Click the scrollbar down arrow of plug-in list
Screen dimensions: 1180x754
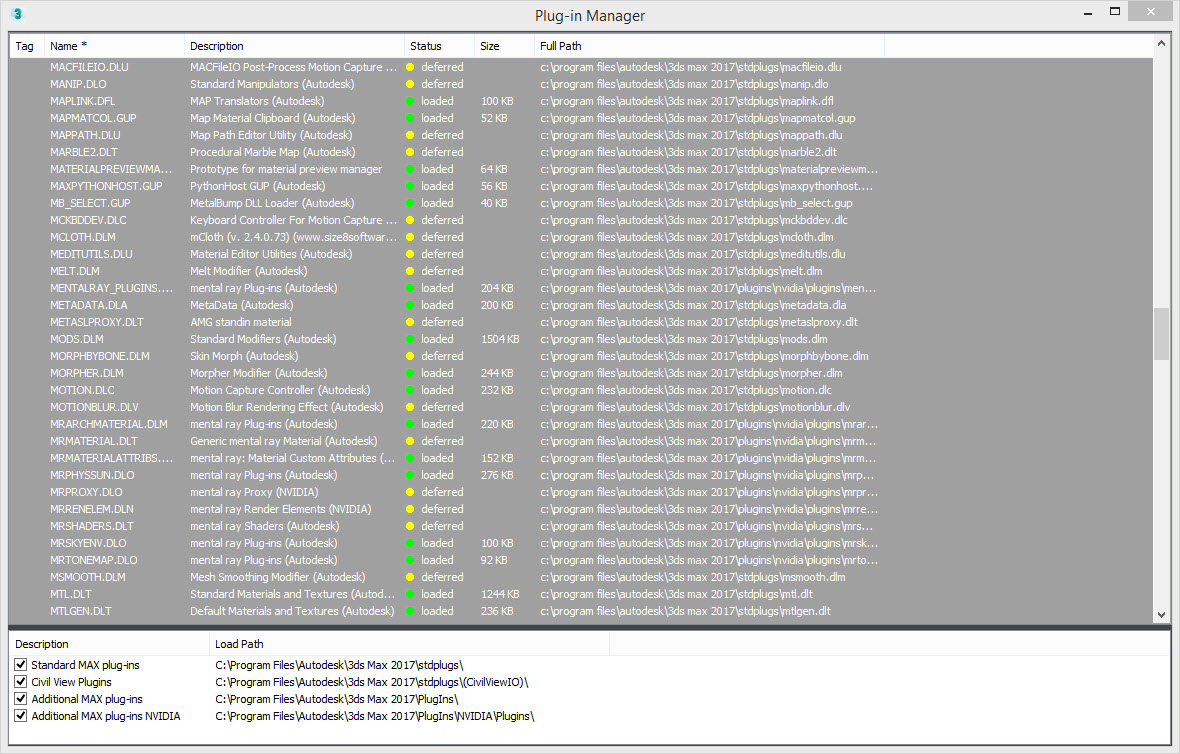(x=1161, y=615)
